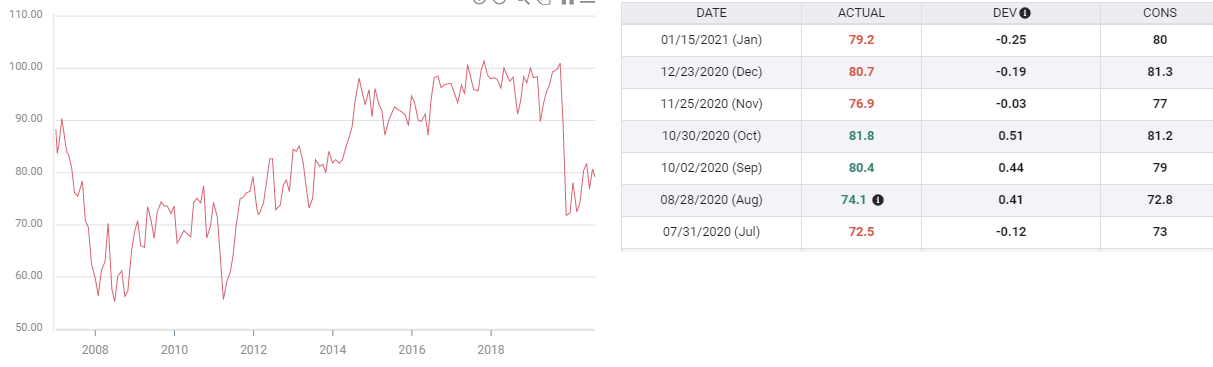Select the 12/23/2020 (Dec) row date
Image resolution: width=1213 pixels, height=367 pixels.
tap(711, 72)
